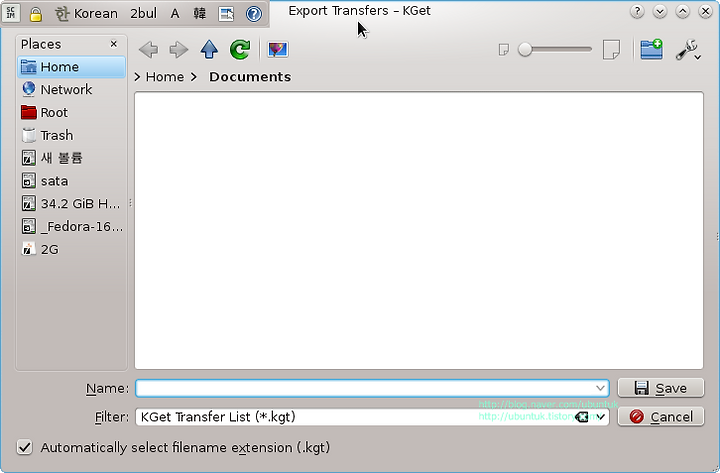Select Home in Places
The image size is (720, 473).
tap(71, 67)
